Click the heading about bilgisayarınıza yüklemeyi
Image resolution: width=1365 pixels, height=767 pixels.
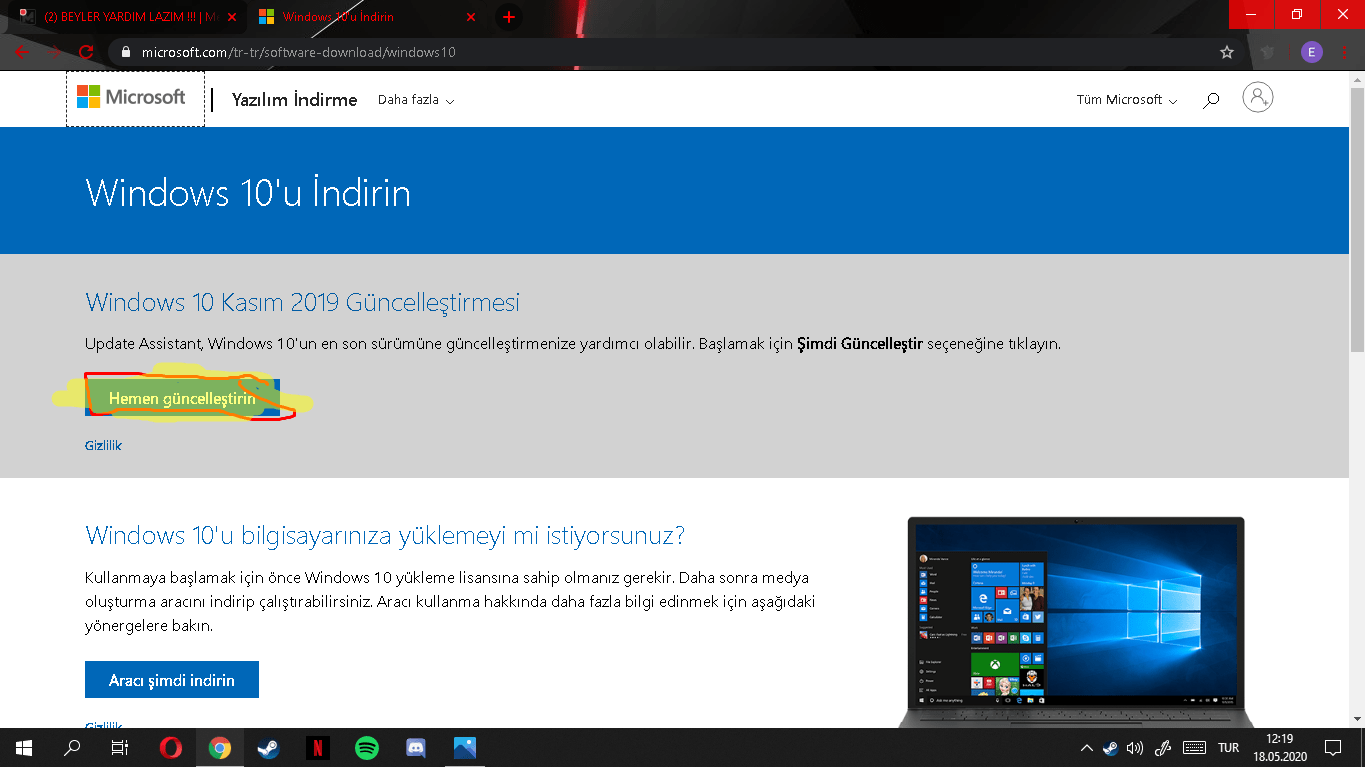tap(385, 535)
